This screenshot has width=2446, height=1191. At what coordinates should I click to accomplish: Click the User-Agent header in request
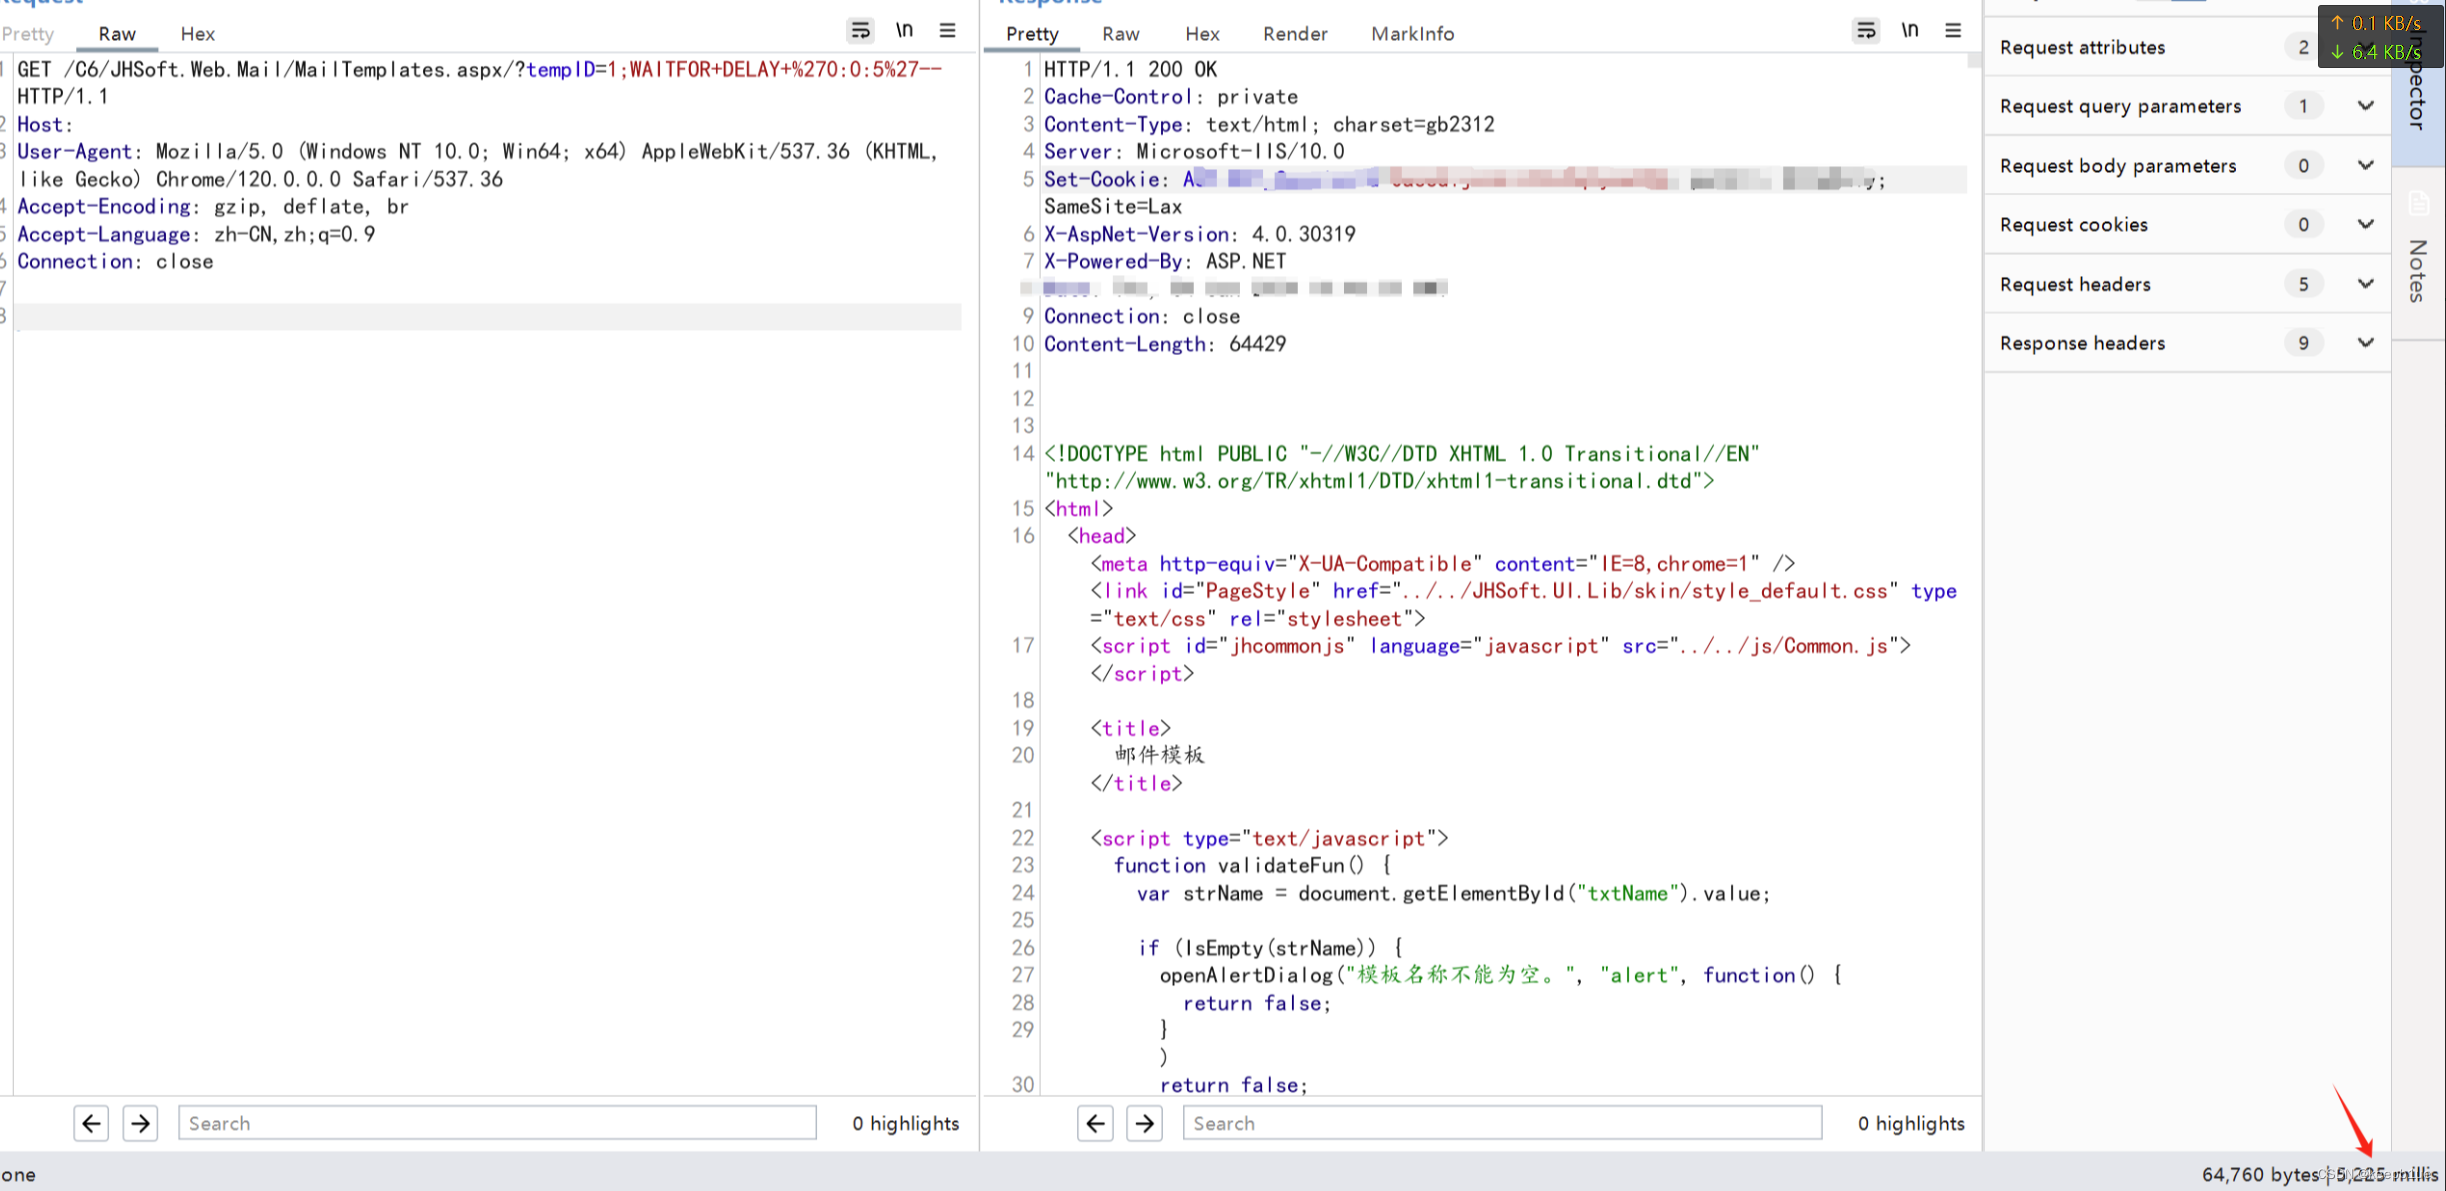click(478, 165)
